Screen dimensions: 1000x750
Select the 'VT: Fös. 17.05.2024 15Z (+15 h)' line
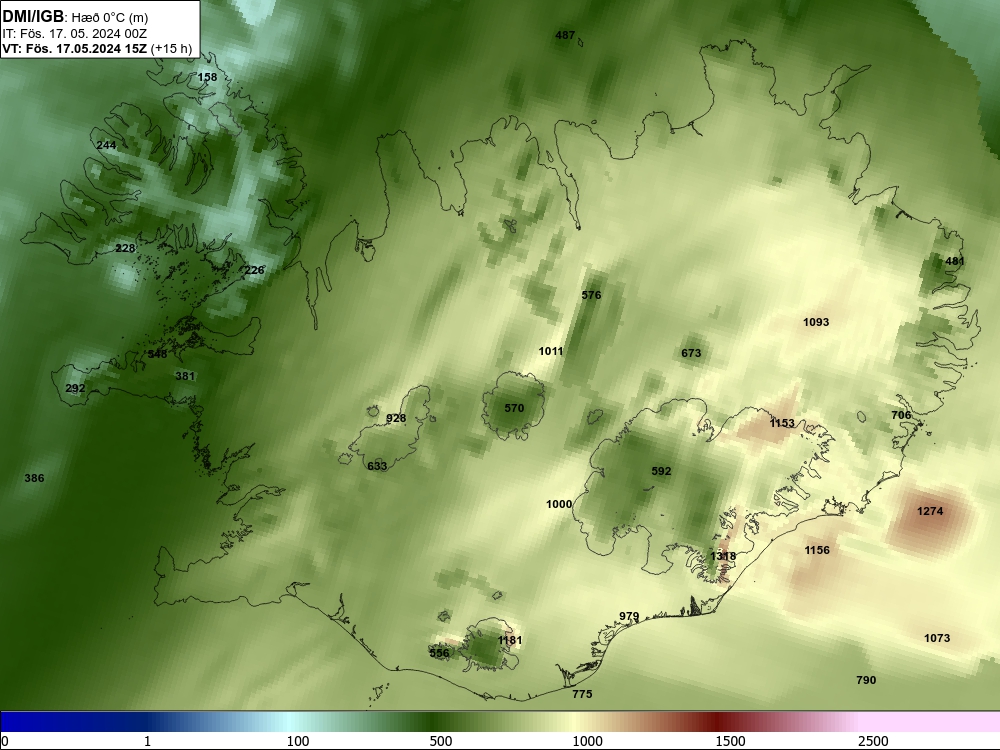(97, 48)
